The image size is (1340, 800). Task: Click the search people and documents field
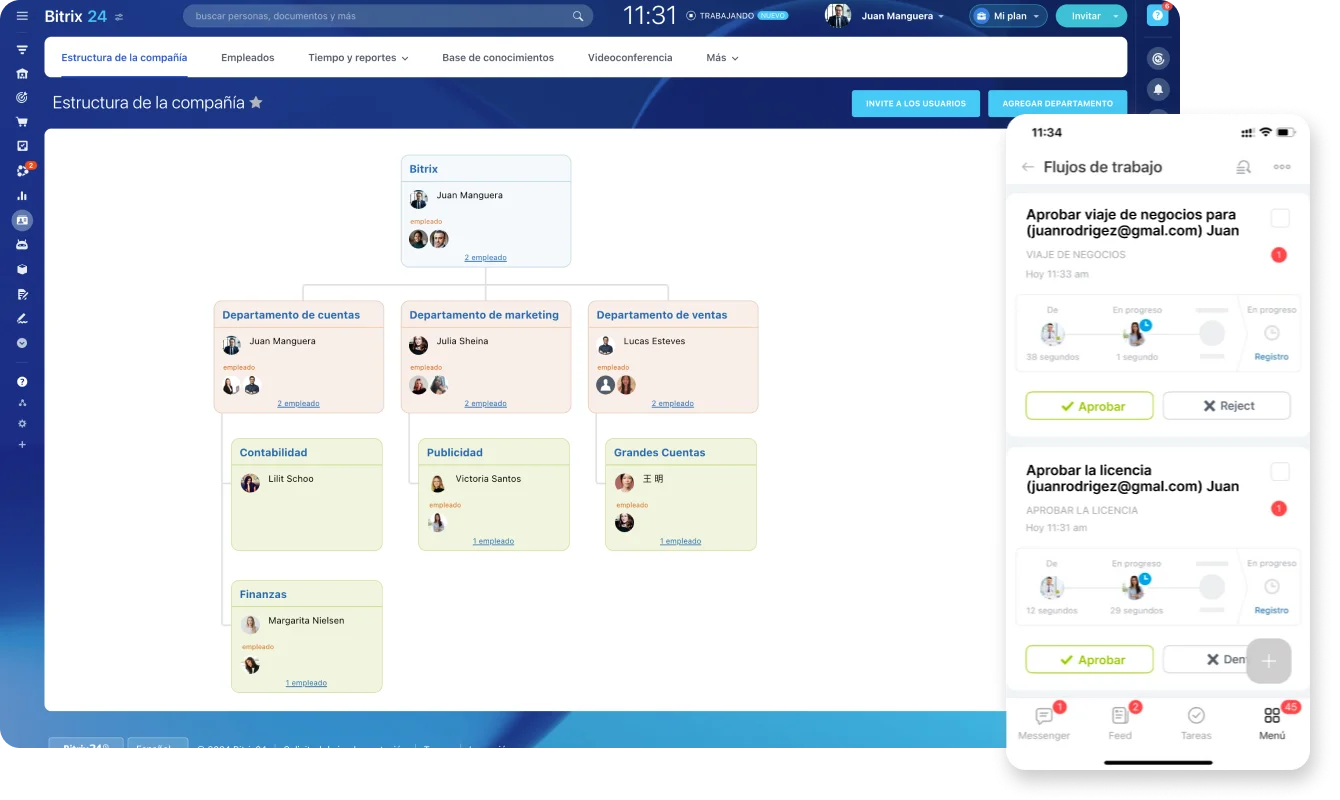(x=380, y=16)
